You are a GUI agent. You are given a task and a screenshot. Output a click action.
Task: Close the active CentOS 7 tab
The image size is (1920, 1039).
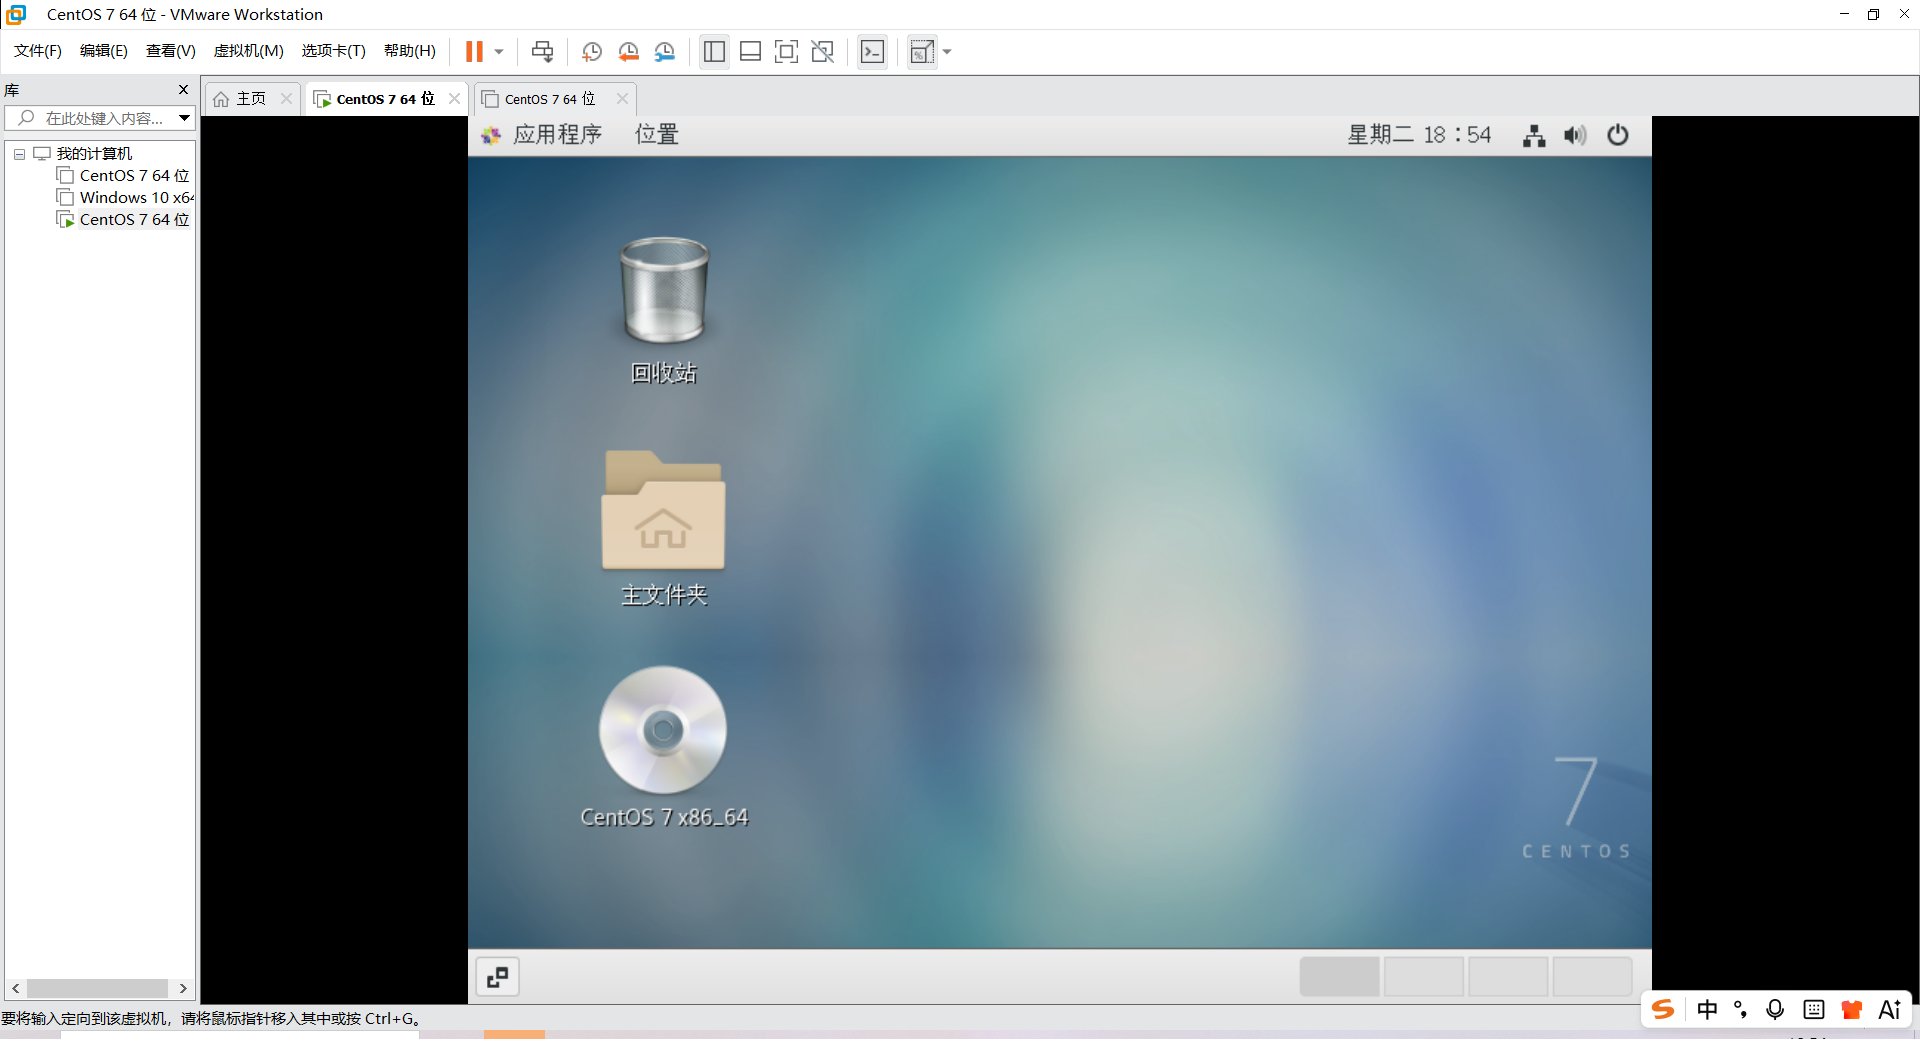(455, 98)
